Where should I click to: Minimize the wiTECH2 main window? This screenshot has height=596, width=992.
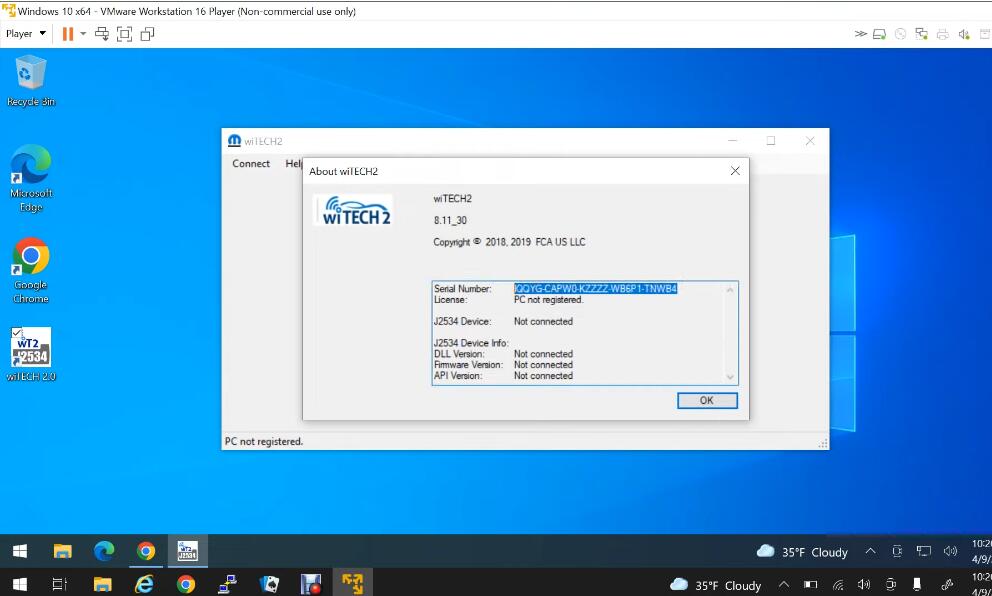tap(732, 140)
